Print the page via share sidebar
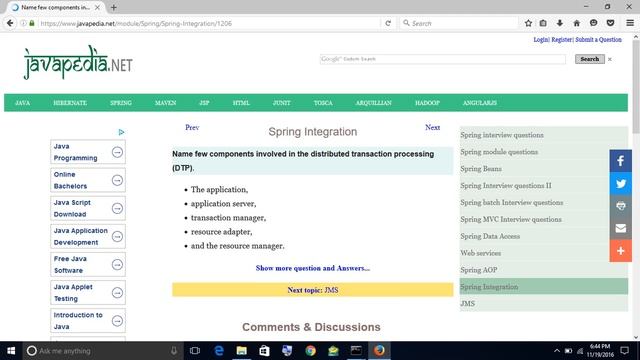This screenshot has width=640, height=360. 620,206
